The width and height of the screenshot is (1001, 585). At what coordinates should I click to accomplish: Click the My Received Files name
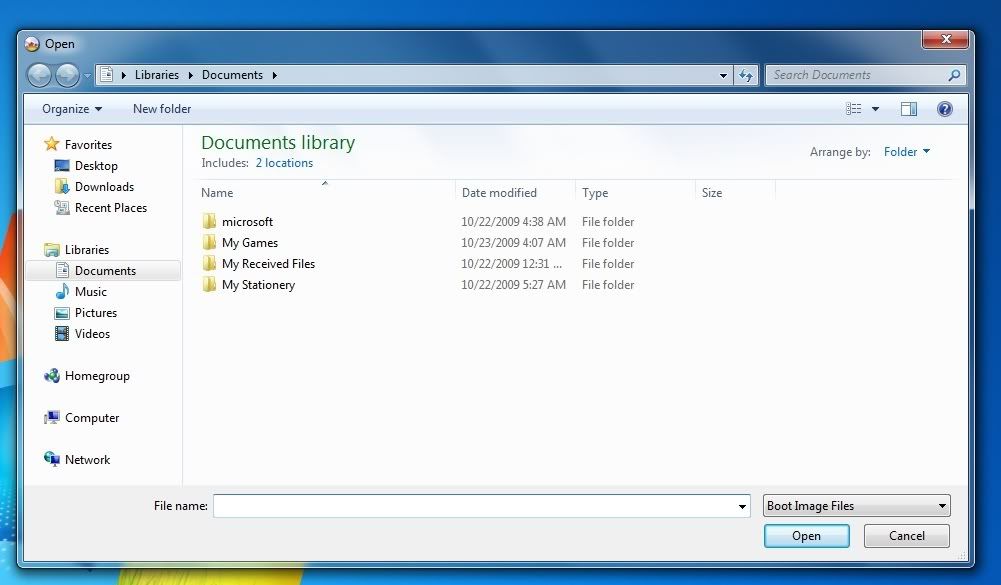(x=268, y=264)
